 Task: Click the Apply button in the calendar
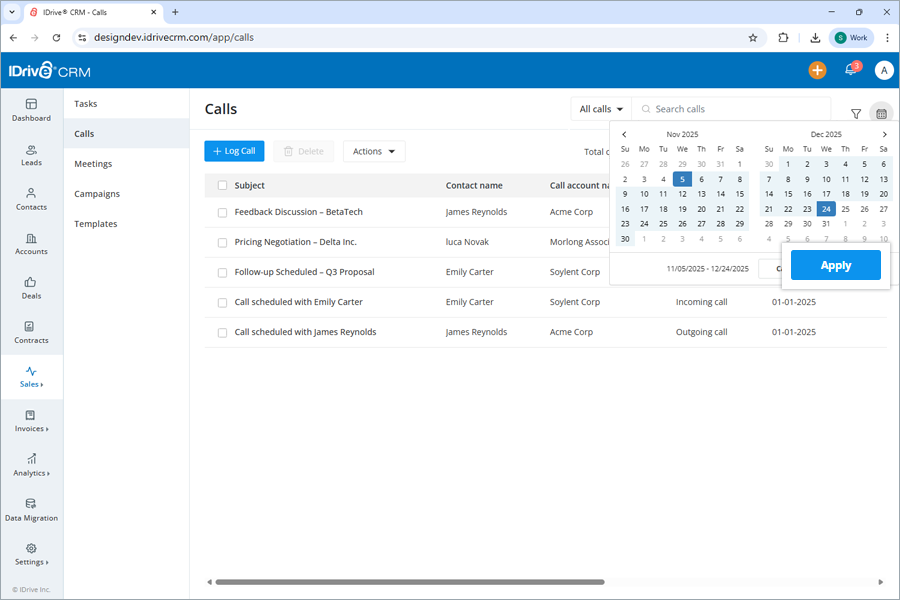click(x=835, y=264)
